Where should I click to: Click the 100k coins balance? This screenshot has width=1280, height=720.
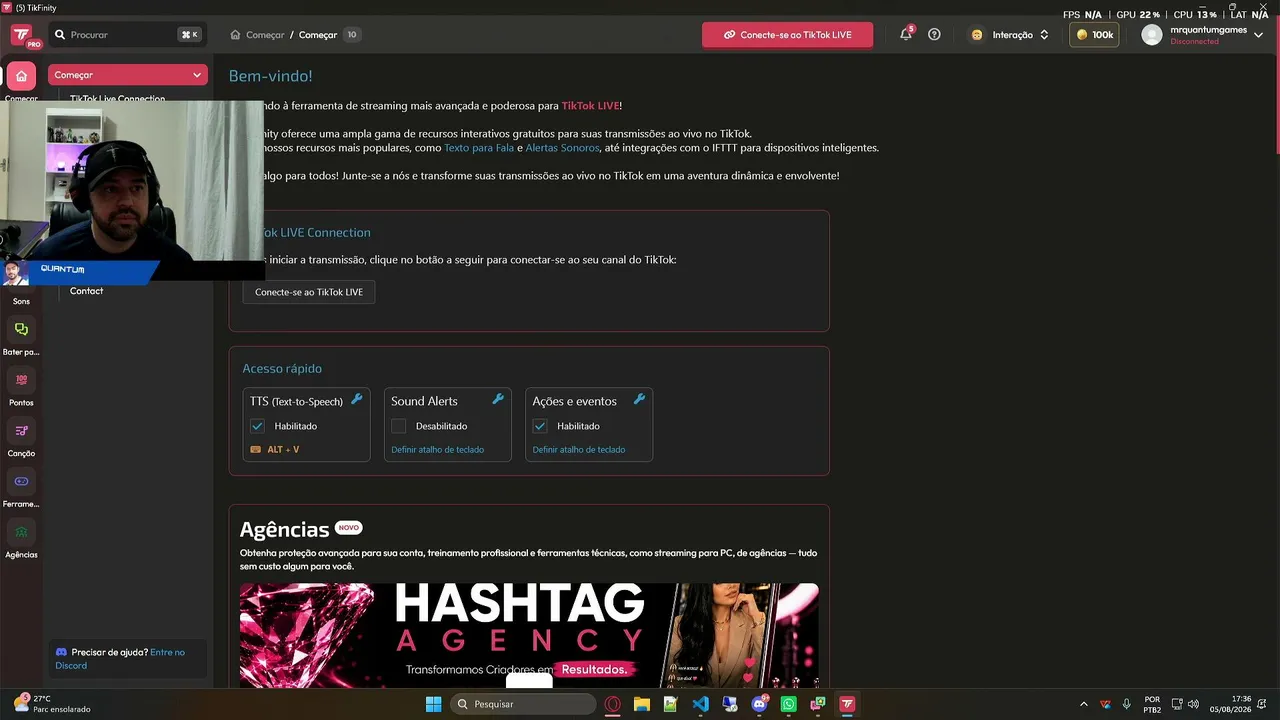point(1094,35)
